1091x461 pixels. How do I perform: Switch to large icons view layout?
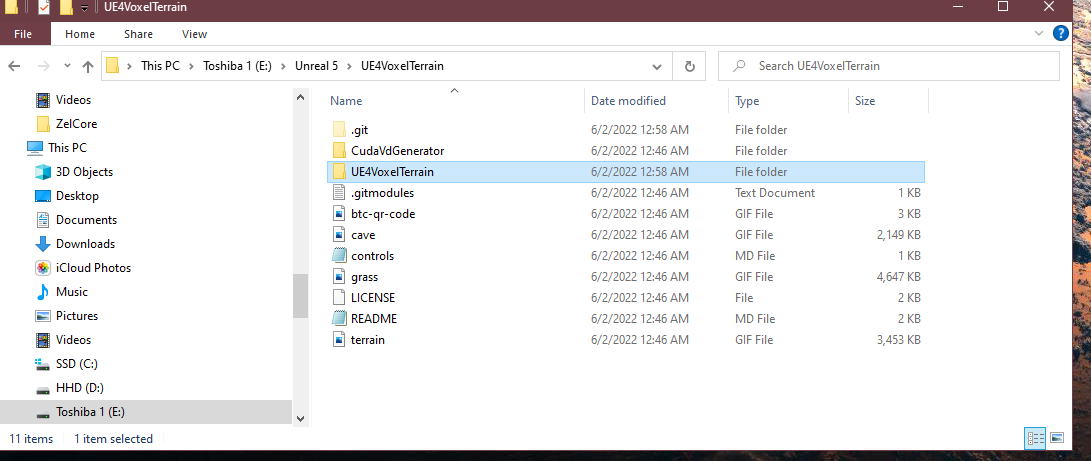[x=1057, y=438]
